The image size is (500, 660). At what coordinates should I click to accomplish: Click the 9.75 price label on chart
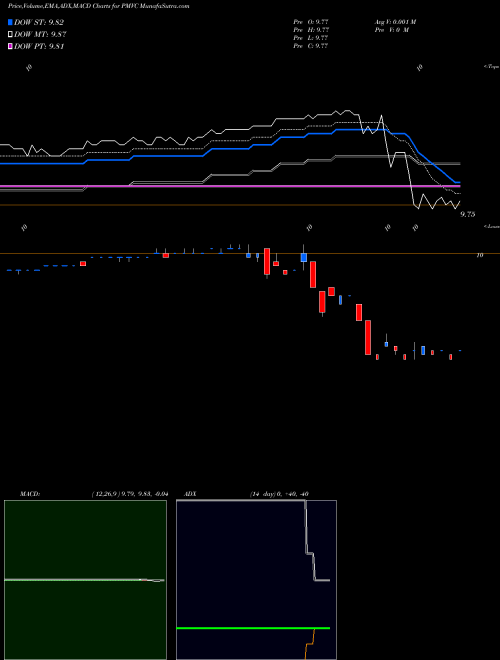pyautogui.click(x=468, y=214)
